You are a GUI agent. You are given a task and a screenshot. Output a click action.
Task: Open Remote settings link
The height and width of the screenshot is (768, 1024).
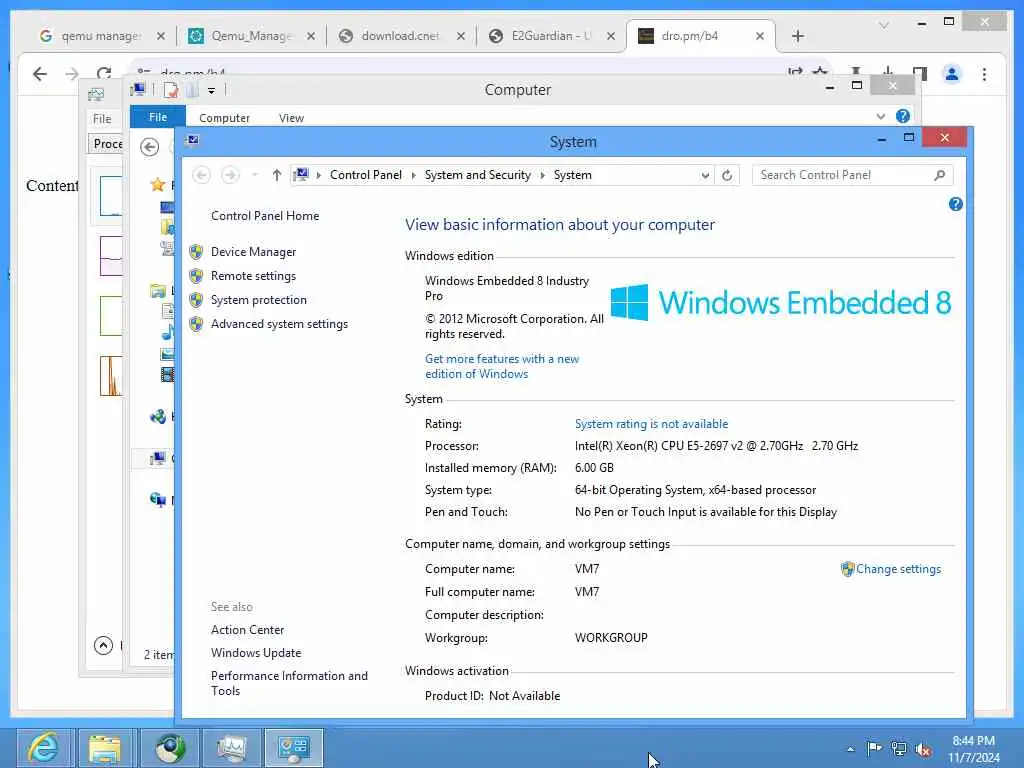pyautogui.click(x=253, y=276)
